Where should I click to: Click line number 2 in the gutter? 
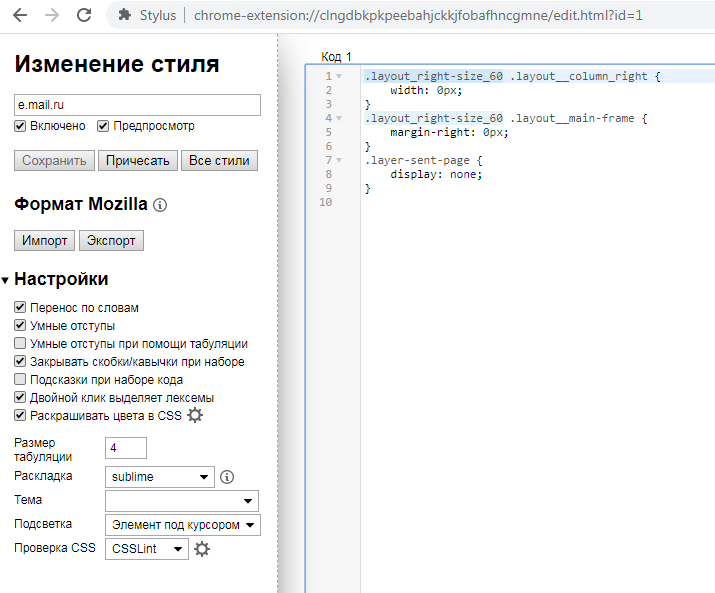coord(328,90)
